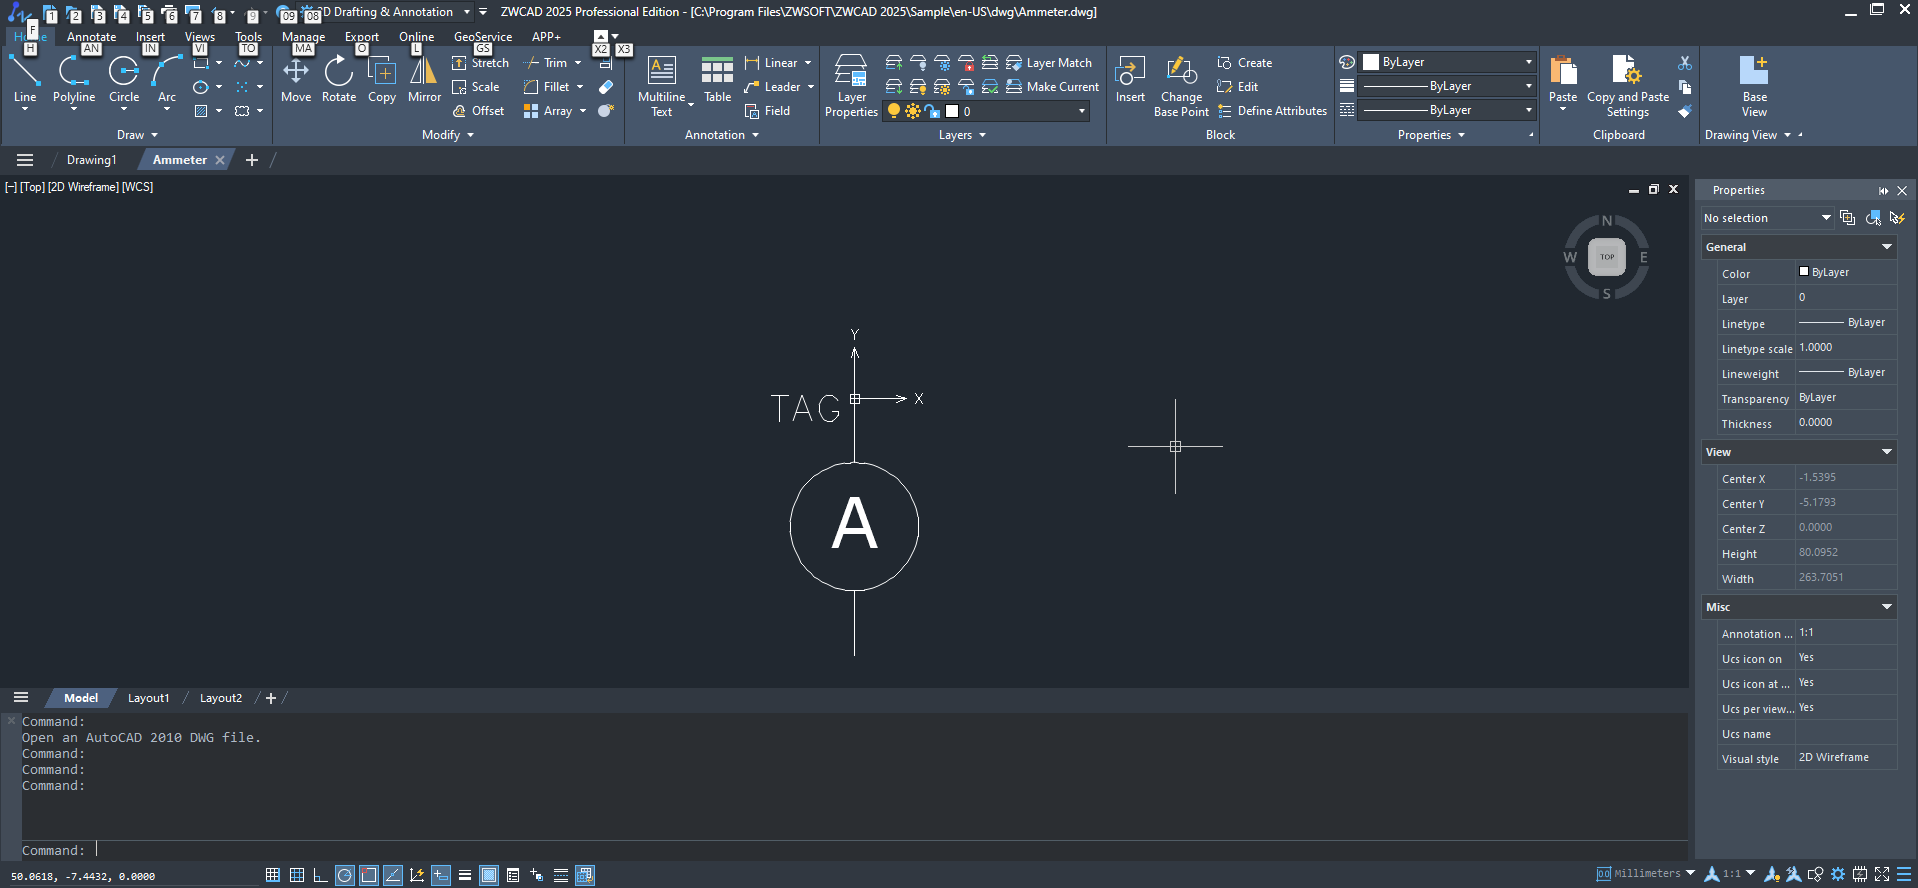
Task: Click the Edit block button
Action: 1238,87
